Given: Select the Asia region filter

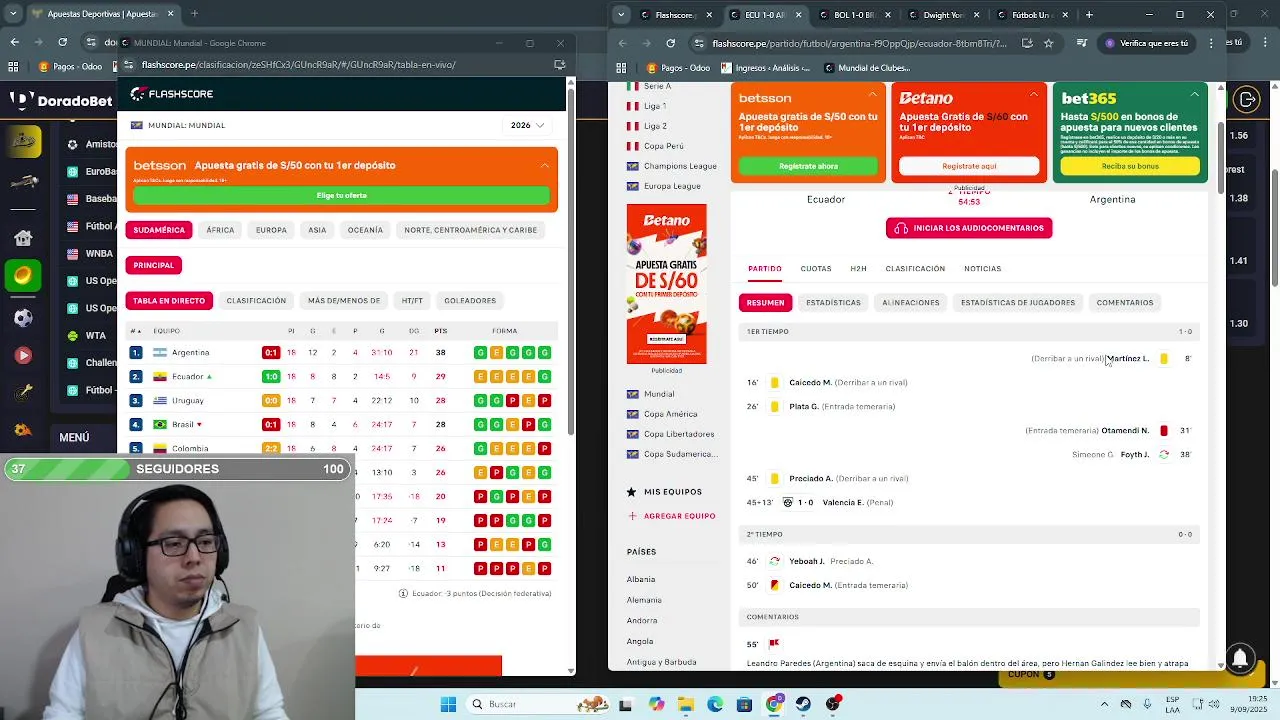Looking at the screenshot, I should (317, 230).
